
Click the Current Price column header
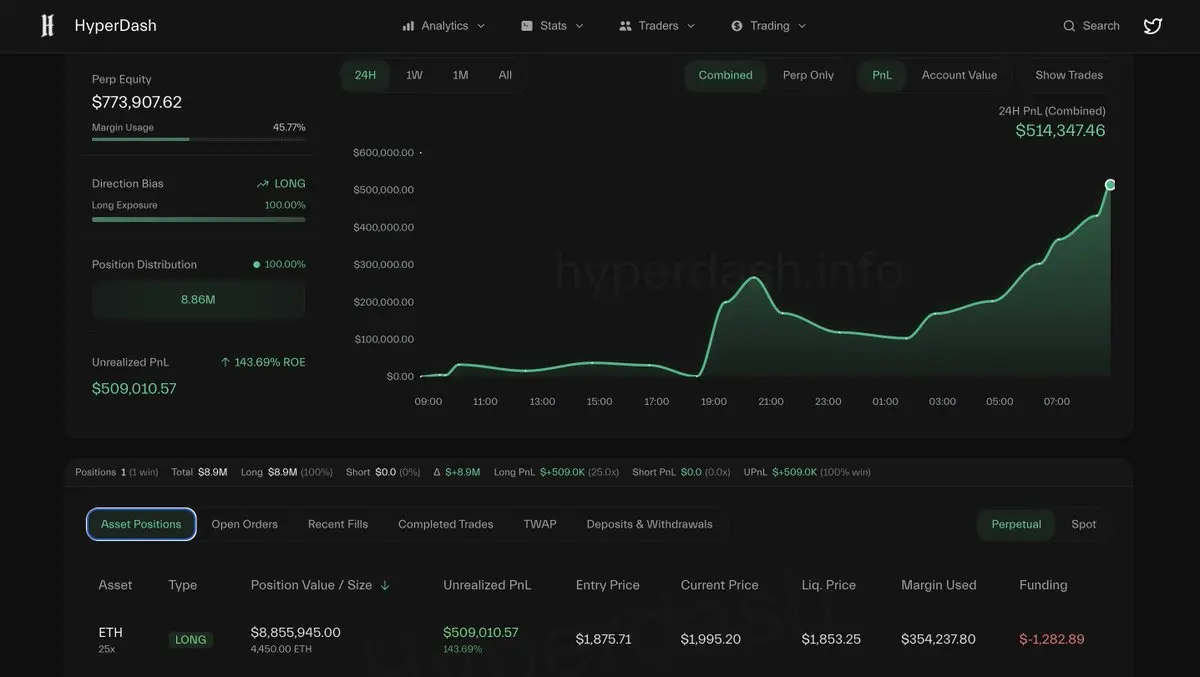[720, 585]
